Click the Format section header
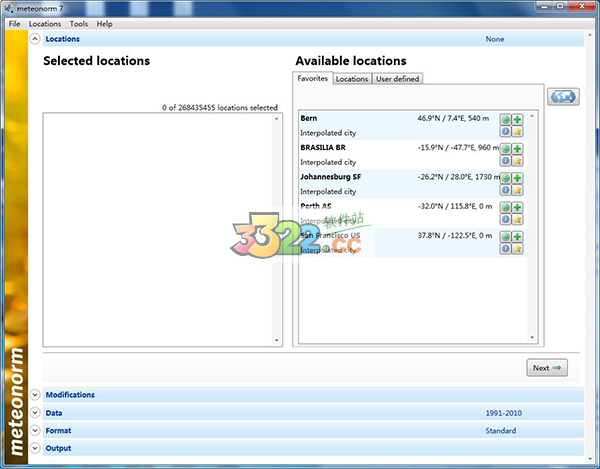 (313, 430)
